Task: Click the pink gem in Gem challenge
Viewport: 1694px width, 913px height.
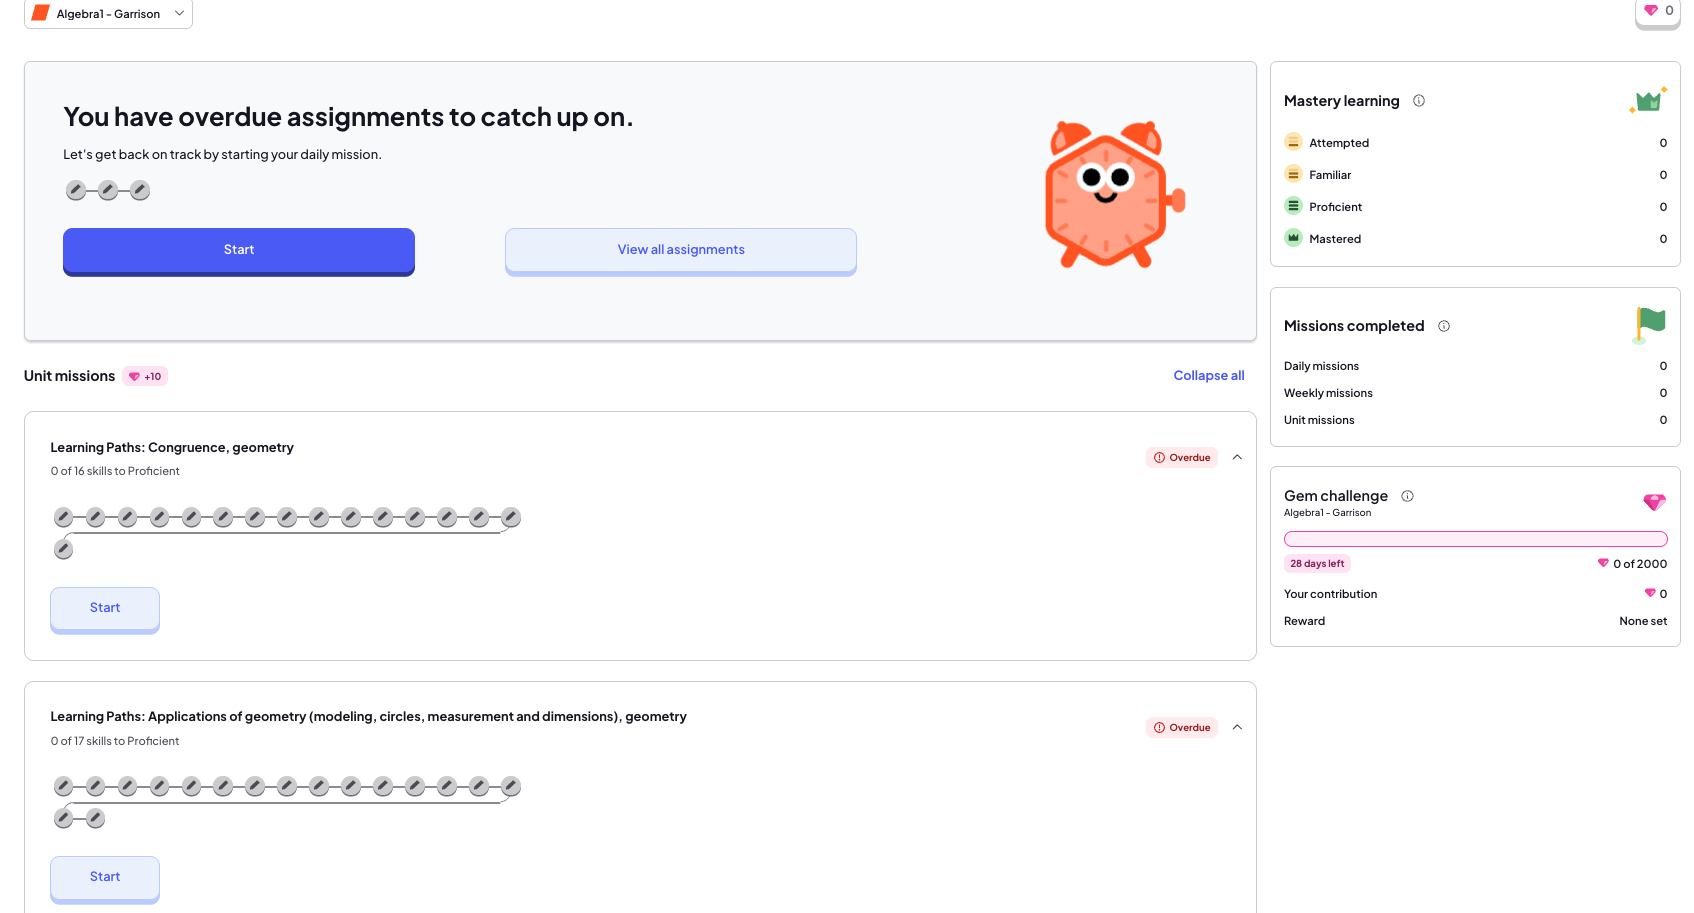Action: click(x=1654, y=502)
